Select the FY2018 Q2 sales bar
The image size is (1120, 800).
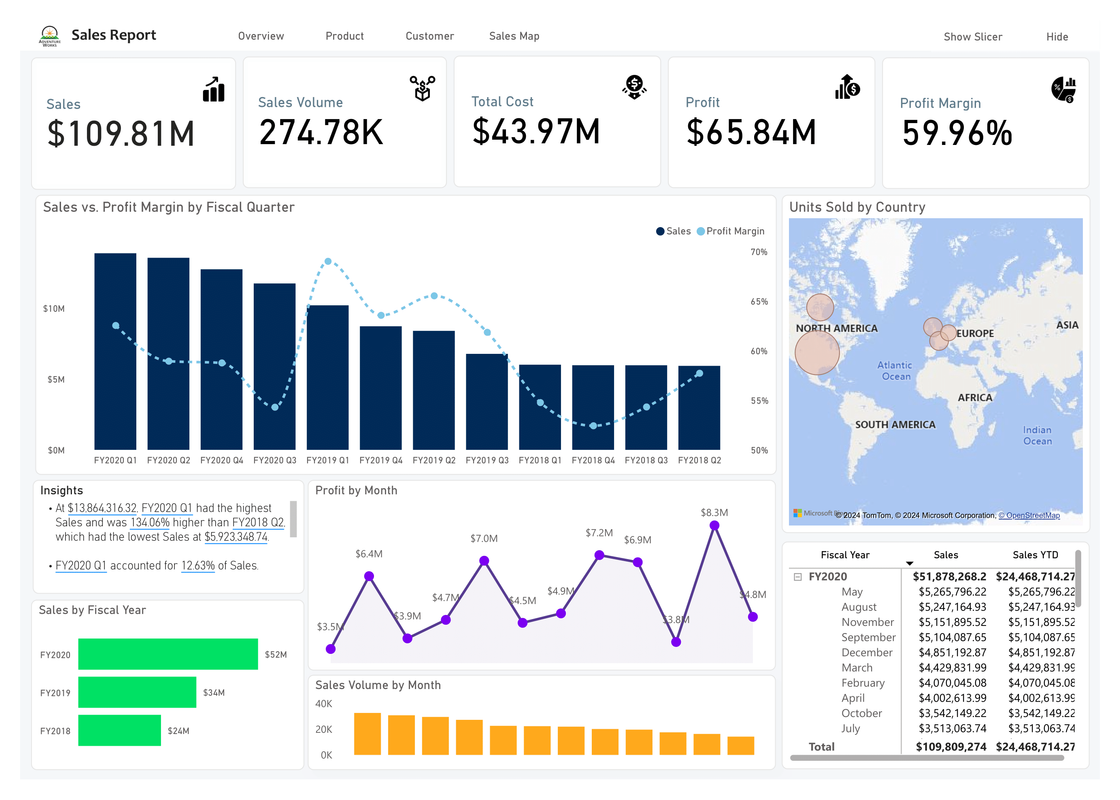699,408
